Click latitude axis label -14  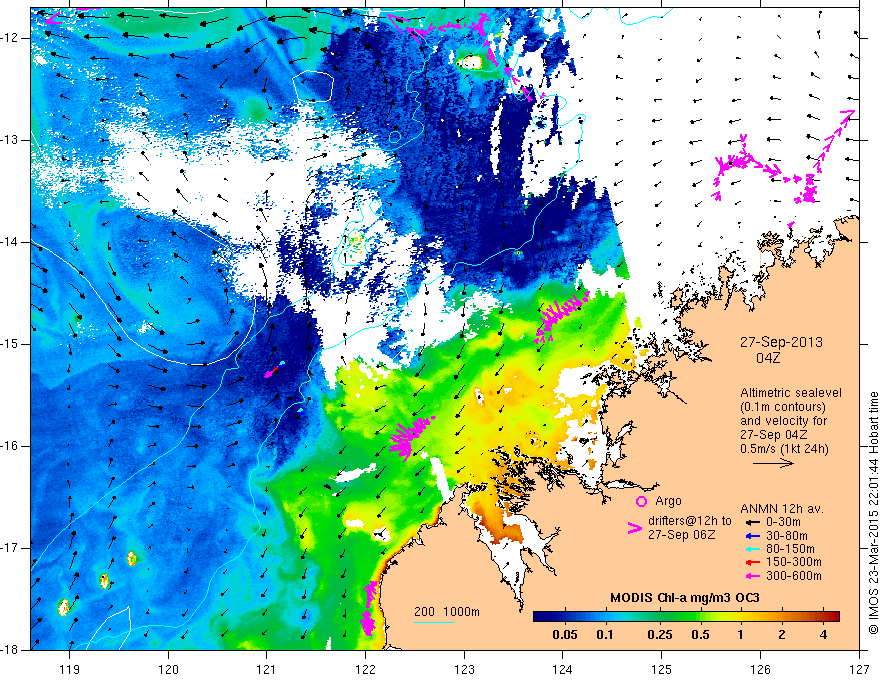[10, 242]
